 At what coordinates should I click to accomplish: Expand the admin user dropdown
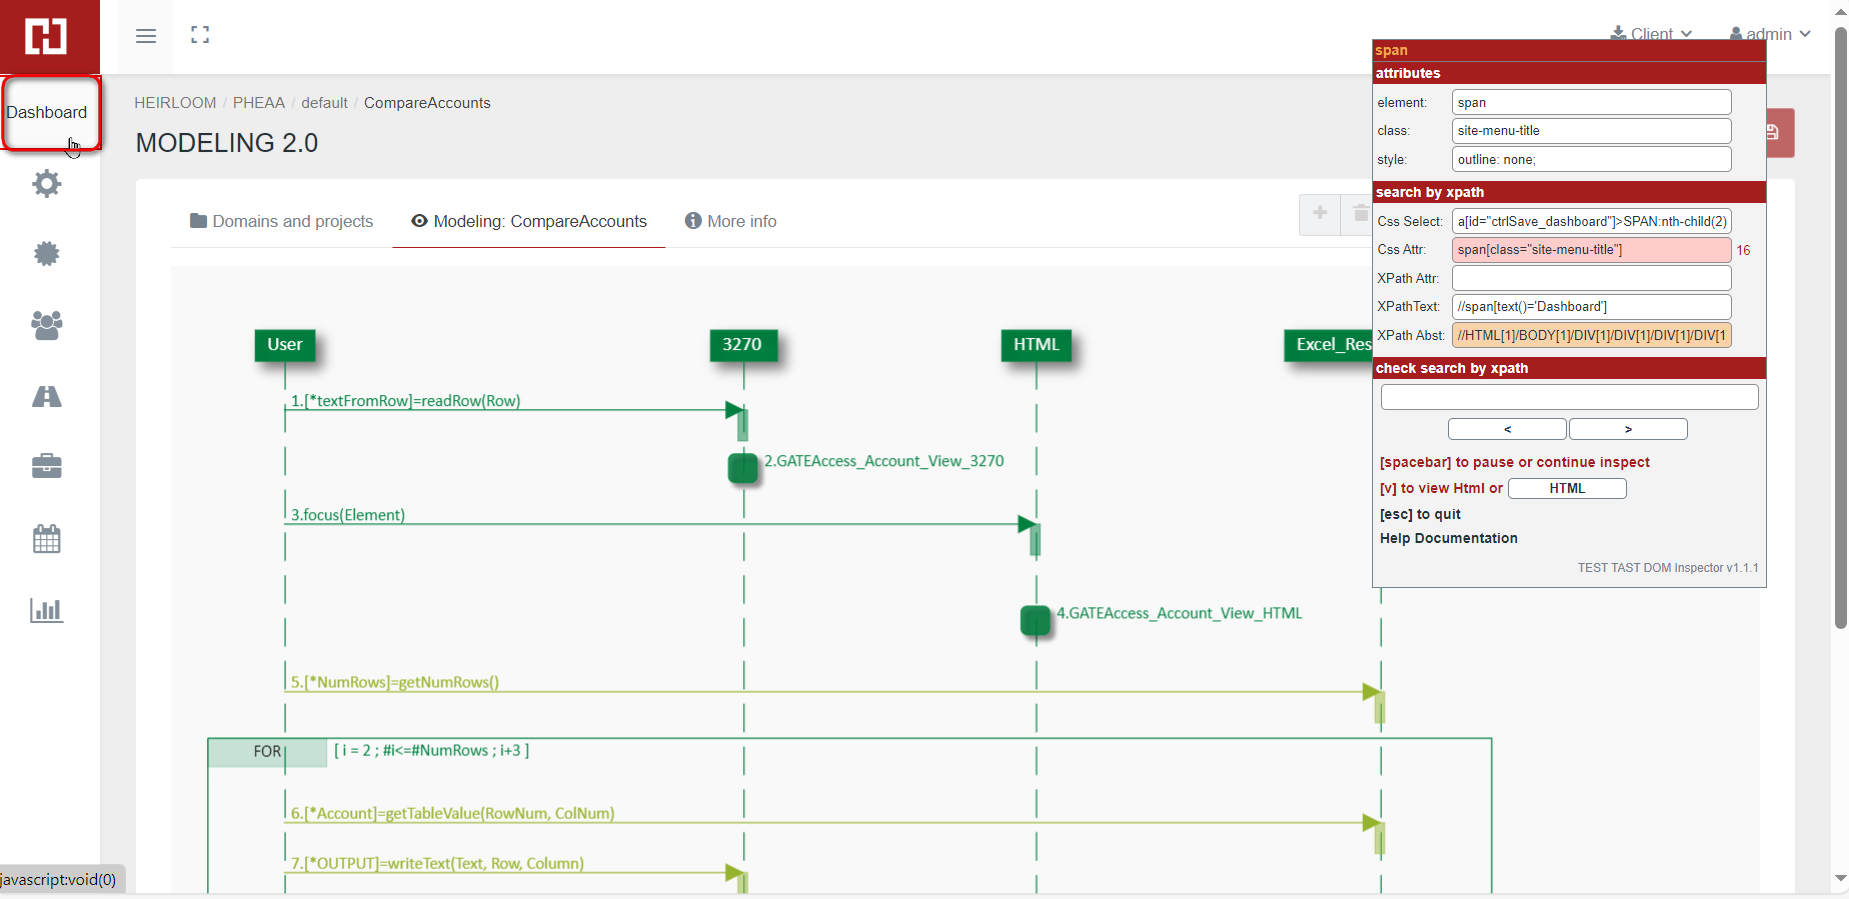[1770, 33]
